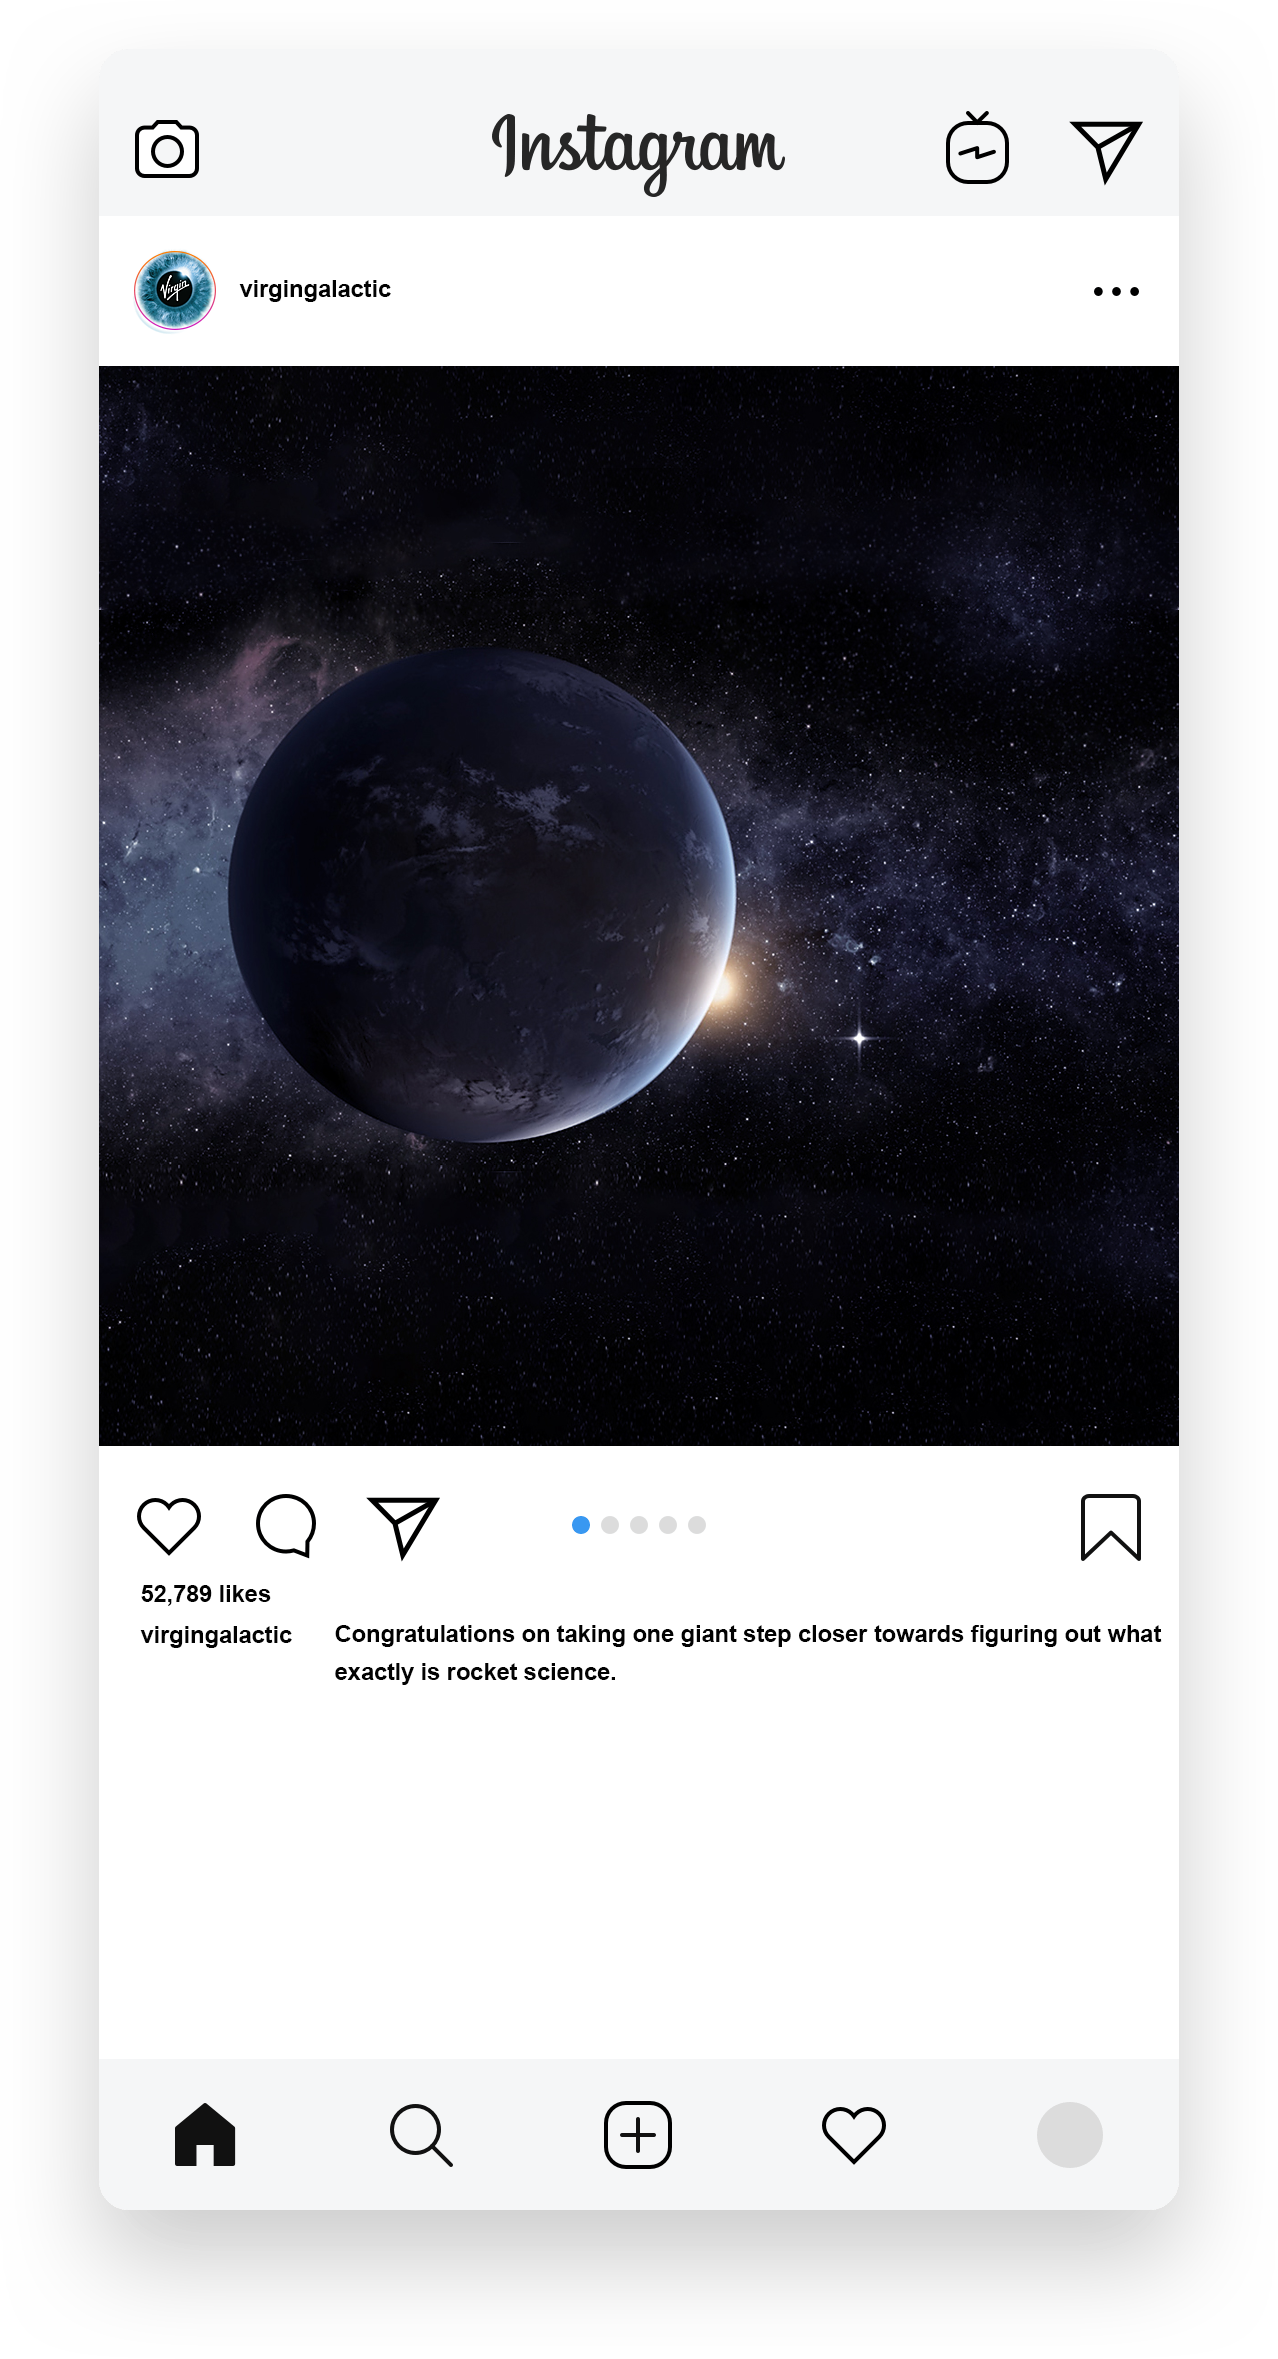
Task: Open post options three-dot menu
Action: 1116,292
